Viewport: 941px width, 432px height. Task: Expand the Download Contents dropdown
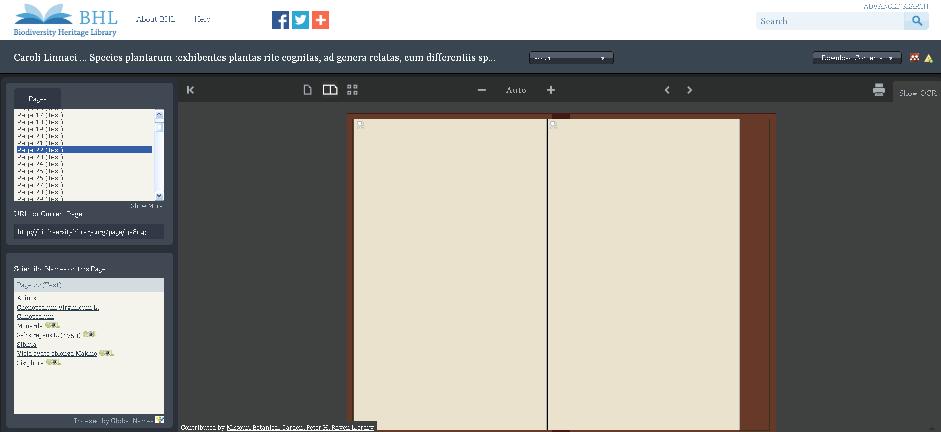(x=856, y=58)
